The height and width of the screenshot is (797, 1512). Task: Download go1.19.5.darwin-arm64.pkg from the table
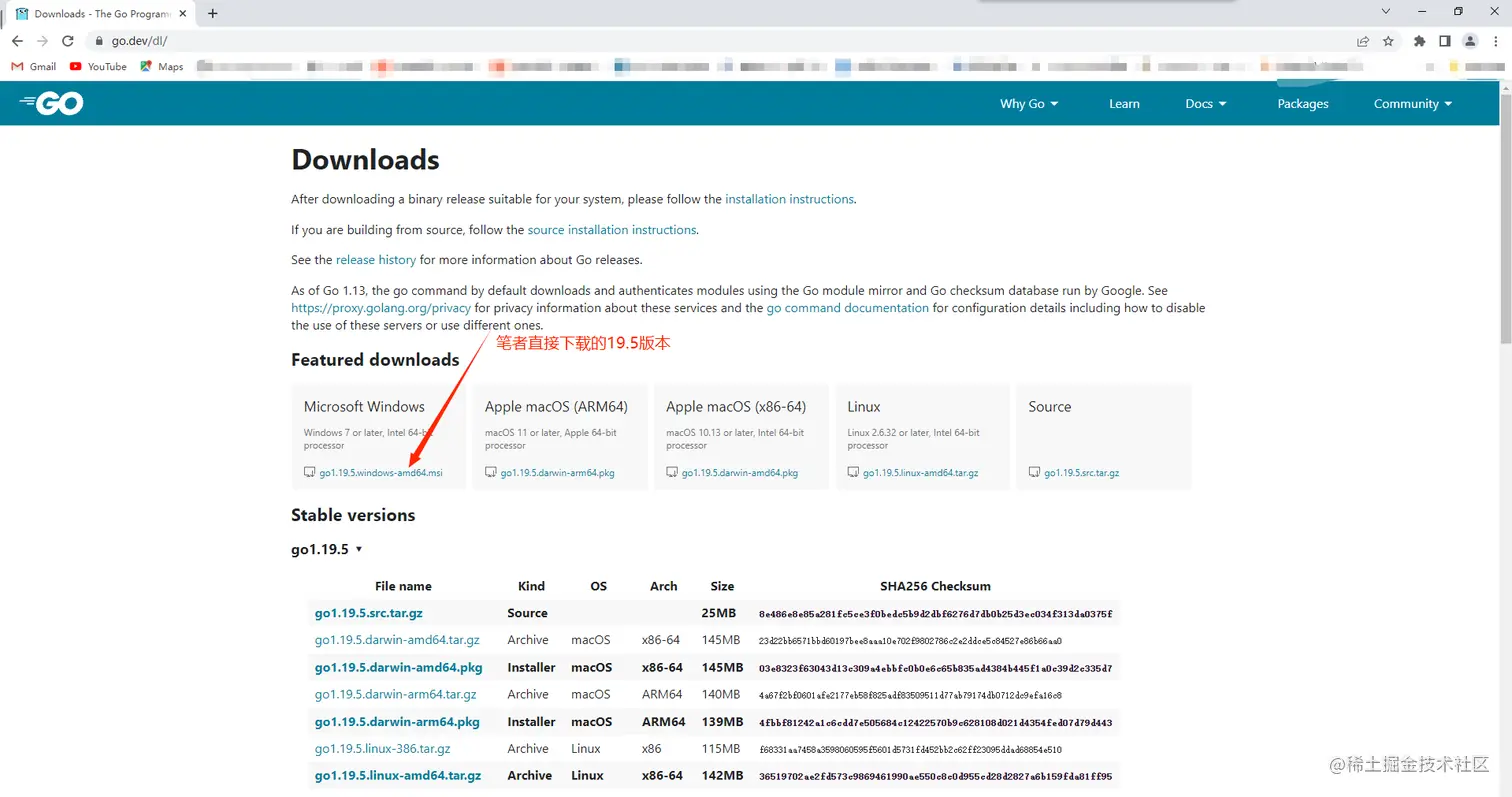click(x=397, y=722)
